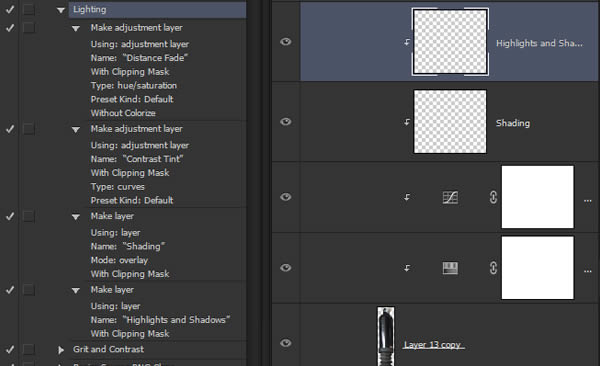This screenshot has height=366, width=600.
Task: Click Preset Kind: Default under Distance Fade
Action: click(x=132, y=99)
